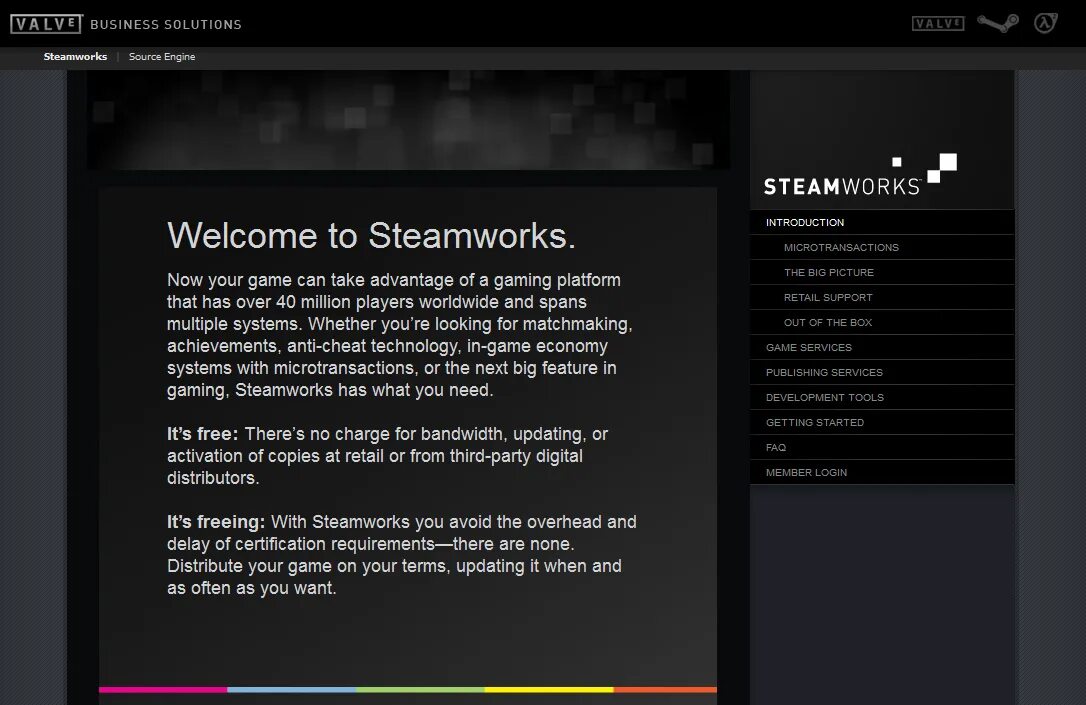Open Development Tools page
This screenshot has height=705, width=1086.
(882, 397)
